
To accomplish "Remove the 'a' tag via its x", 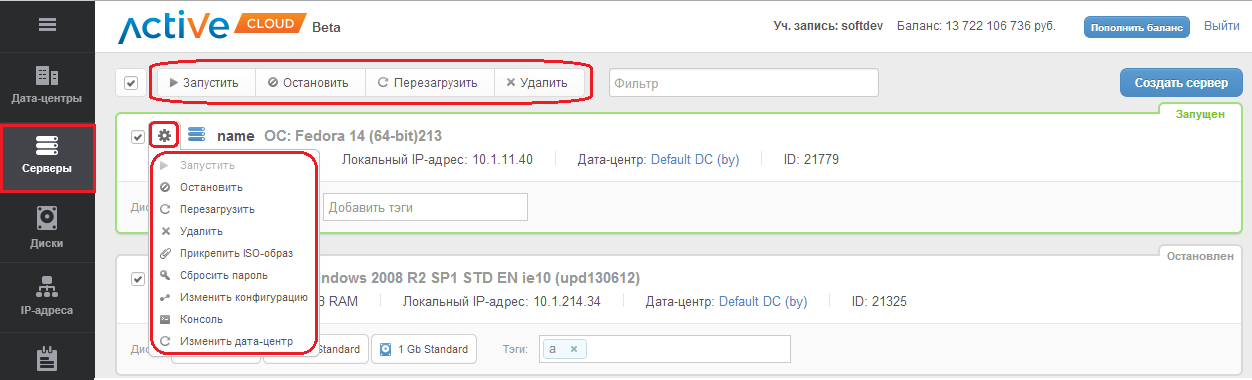I will pyautogui.click(x=574, y=349).
